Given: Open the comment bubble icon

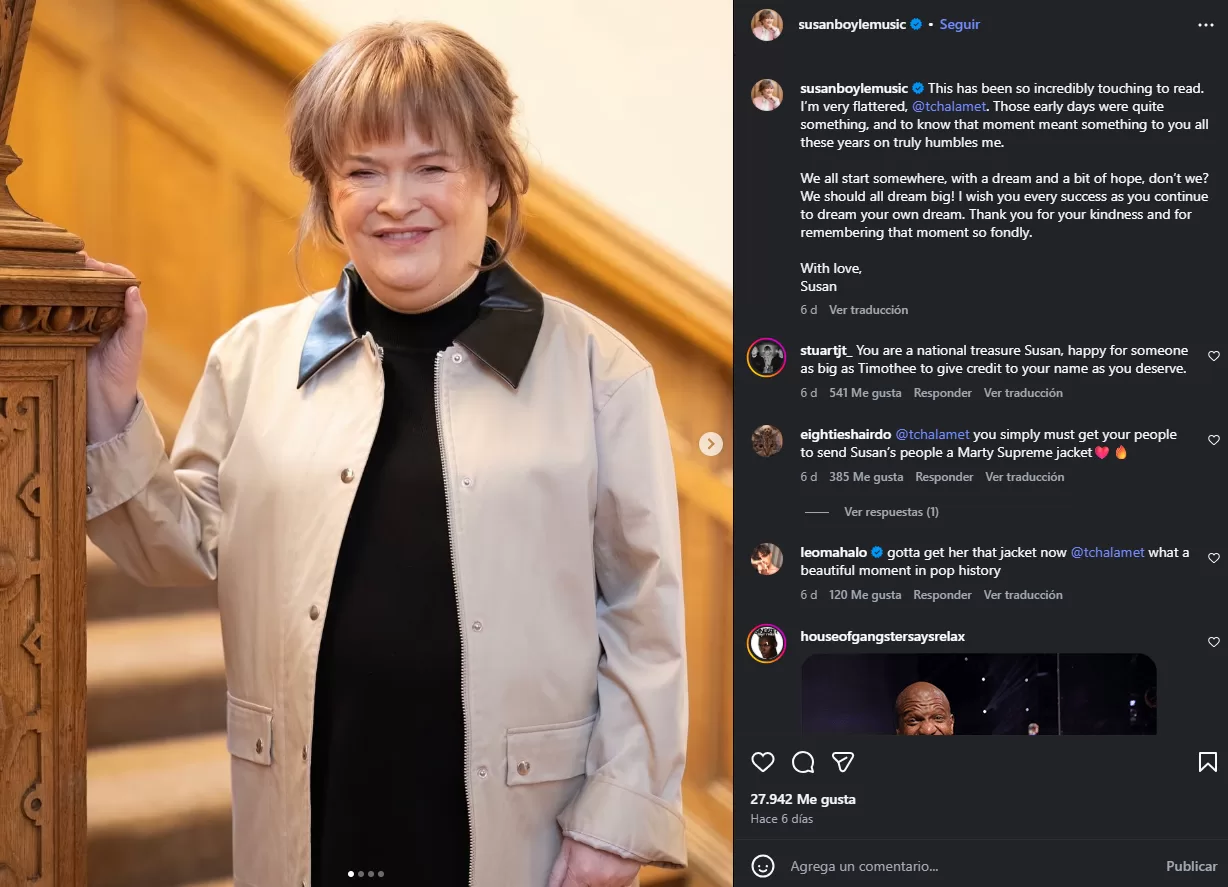Looking at the screenshot, I should point(803,763).
